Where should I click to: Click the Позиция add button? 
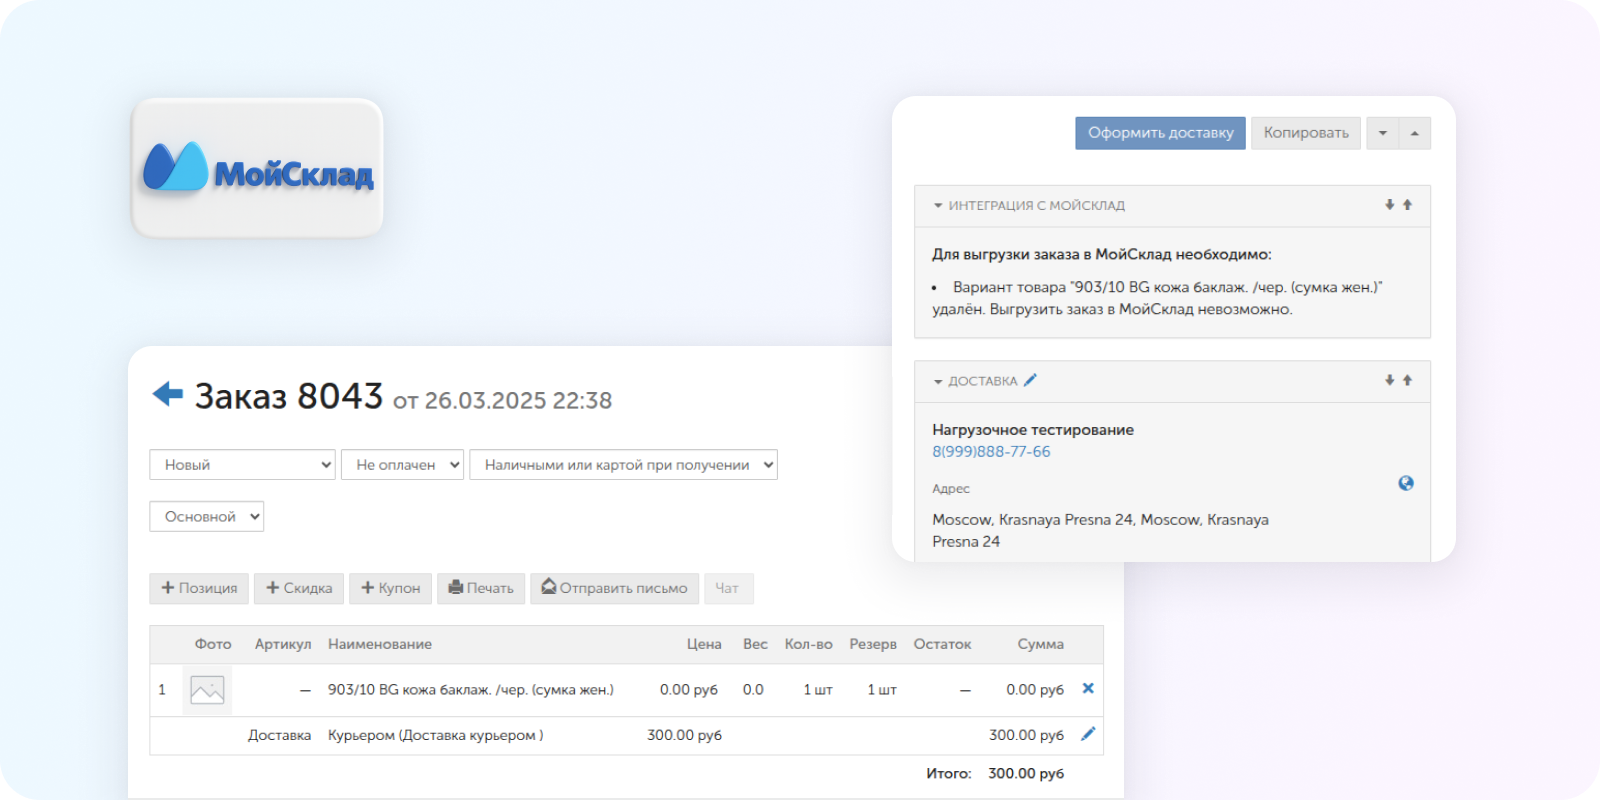click(x=199, y=588)
